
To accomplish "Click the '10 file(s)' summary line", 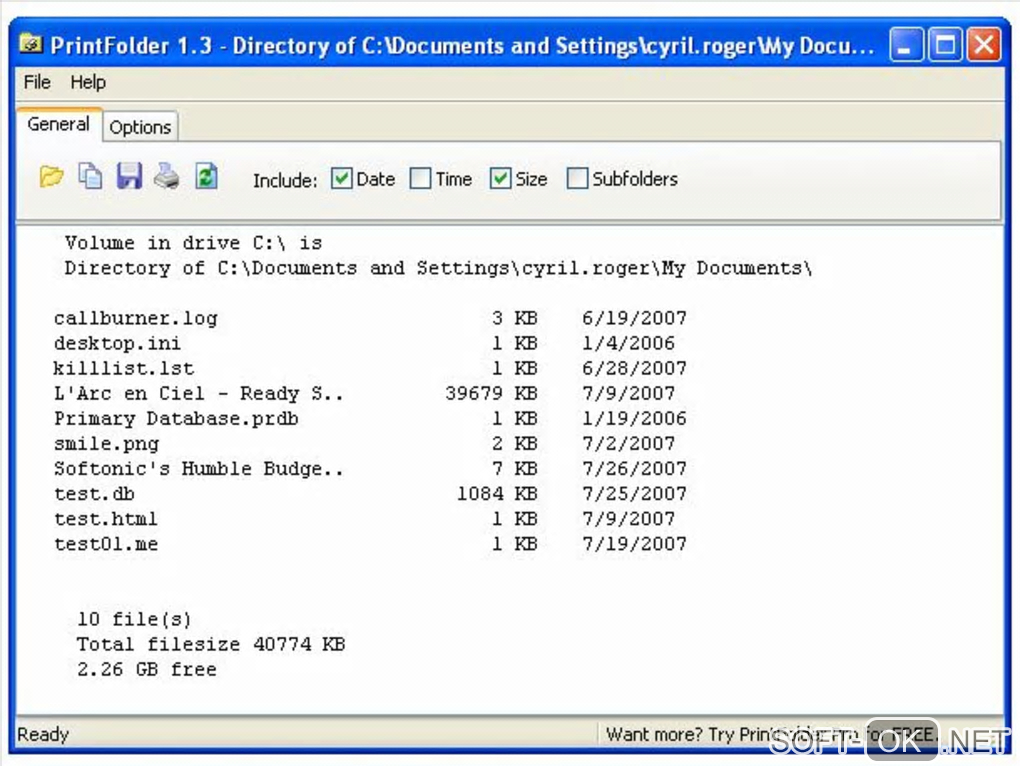I will pos(134,619).
